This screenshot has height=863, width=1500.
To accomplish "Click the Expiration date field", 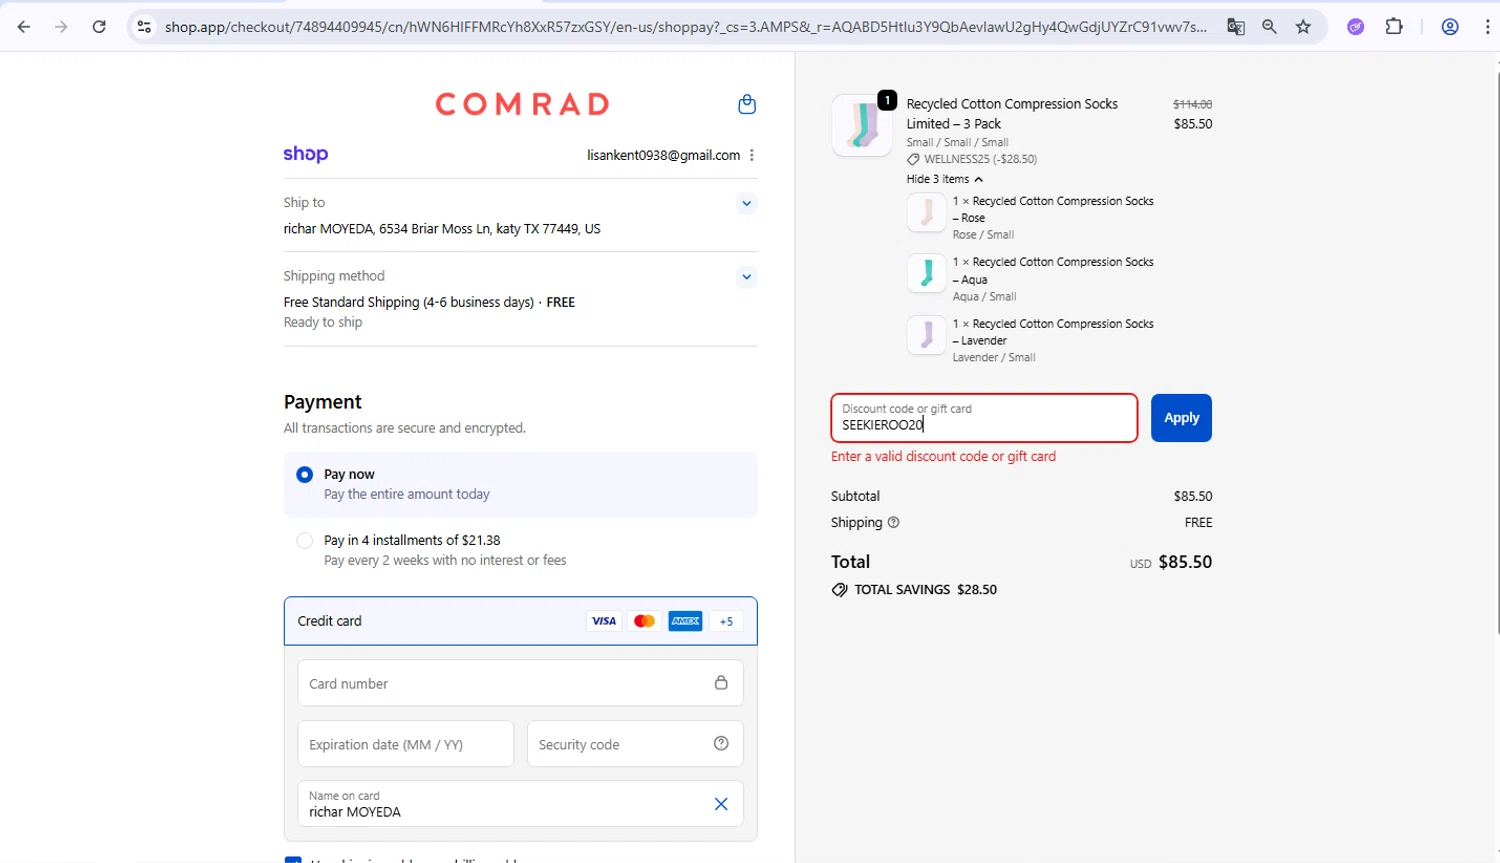I will (x=406, y=744).
